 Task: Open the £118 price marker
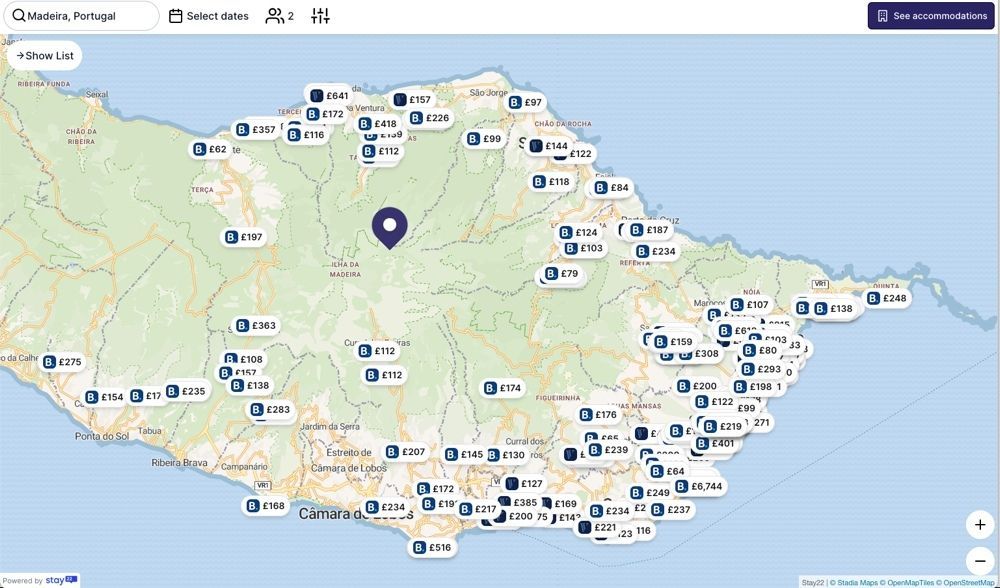(552, 182)
